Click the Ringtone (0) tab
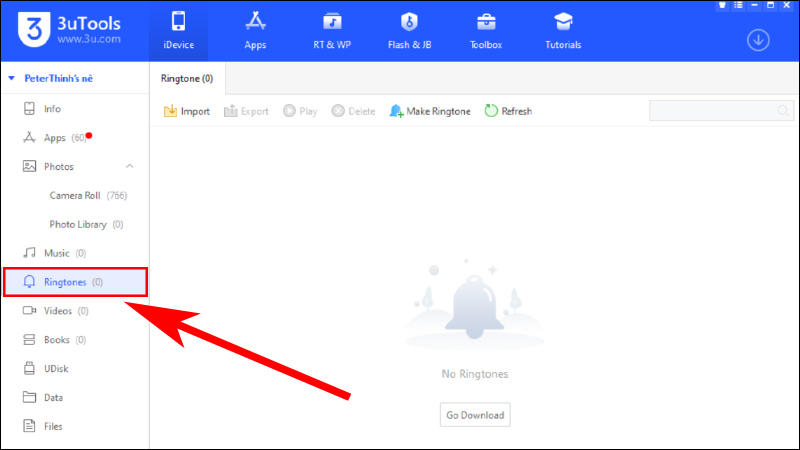The image size is (800, 450). 187,79
